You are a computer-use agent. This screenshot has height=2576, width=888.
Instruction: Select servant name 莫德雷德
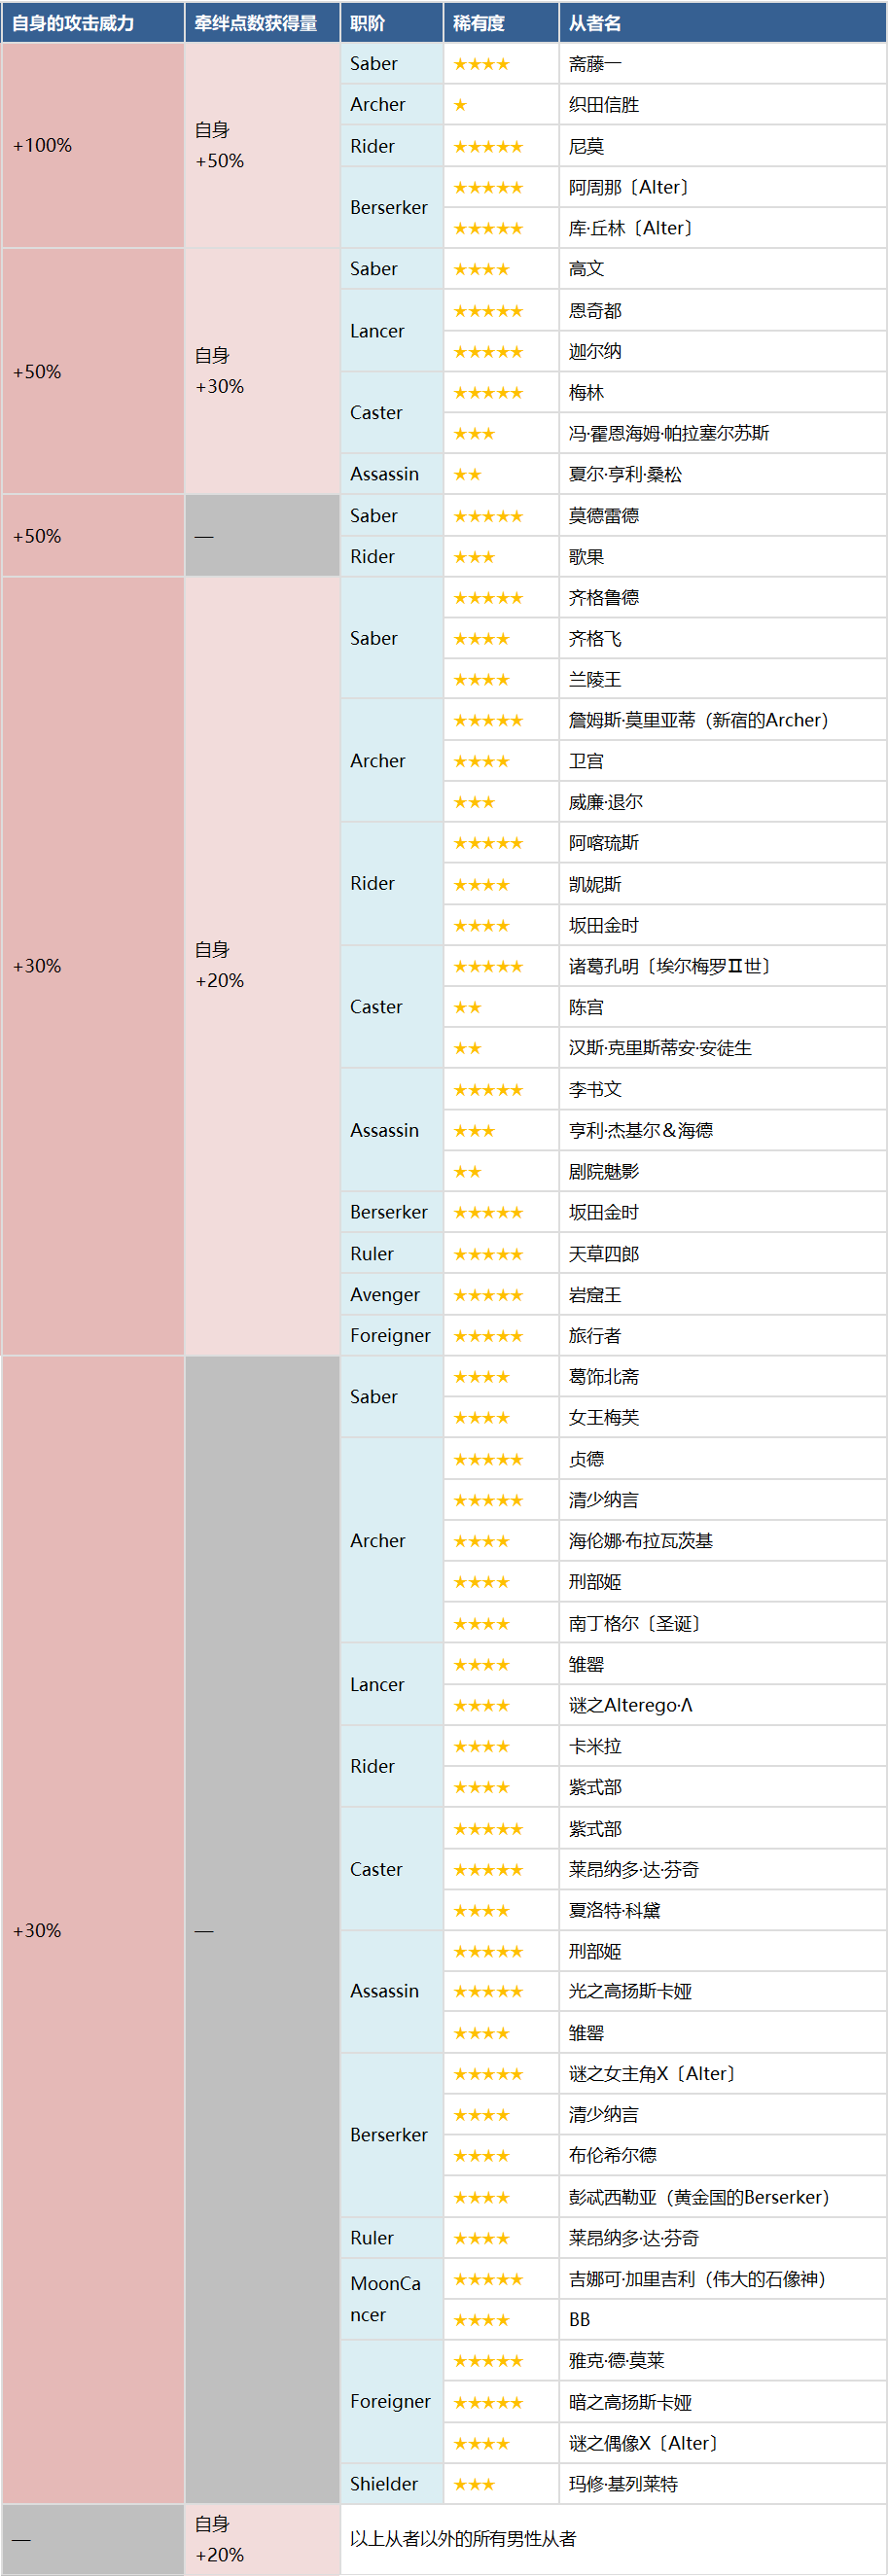tap(603, 516)
